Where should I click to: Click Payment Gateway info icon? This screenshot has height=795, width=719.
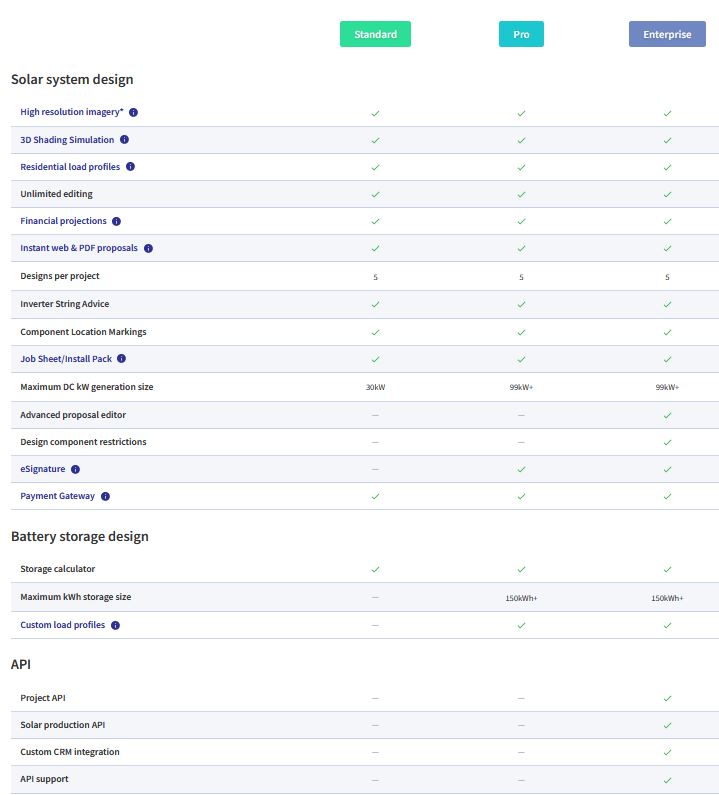coord(105,496)
